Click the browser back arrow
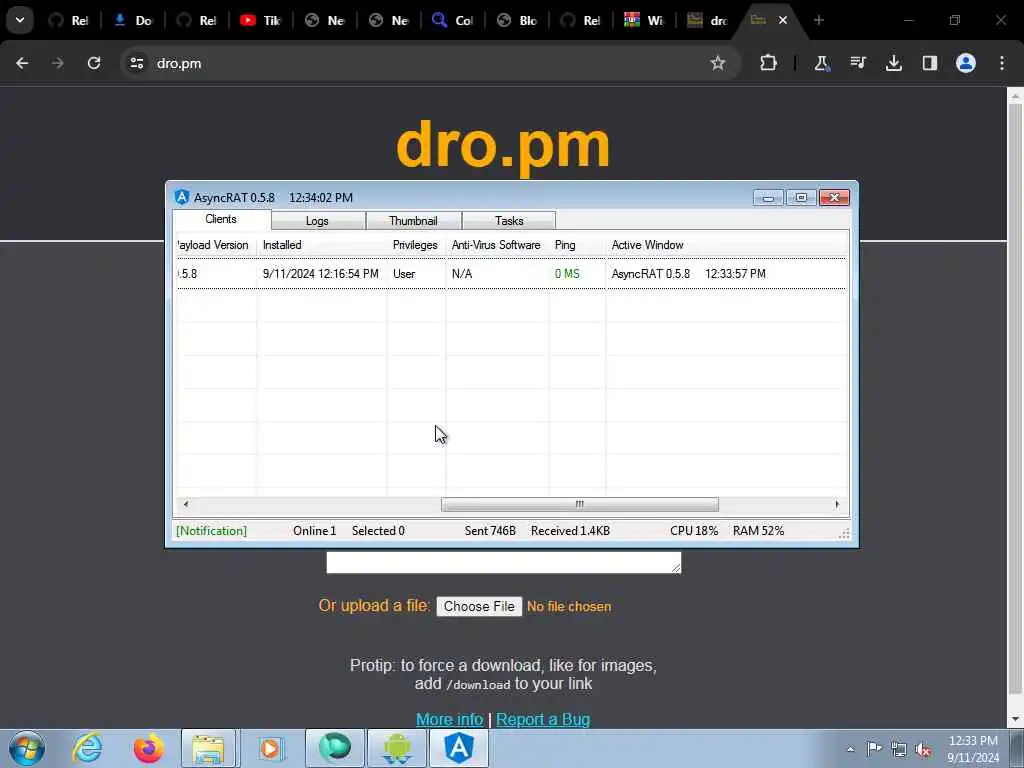This screenshot has height=768, width=1024. coord(22,63)
